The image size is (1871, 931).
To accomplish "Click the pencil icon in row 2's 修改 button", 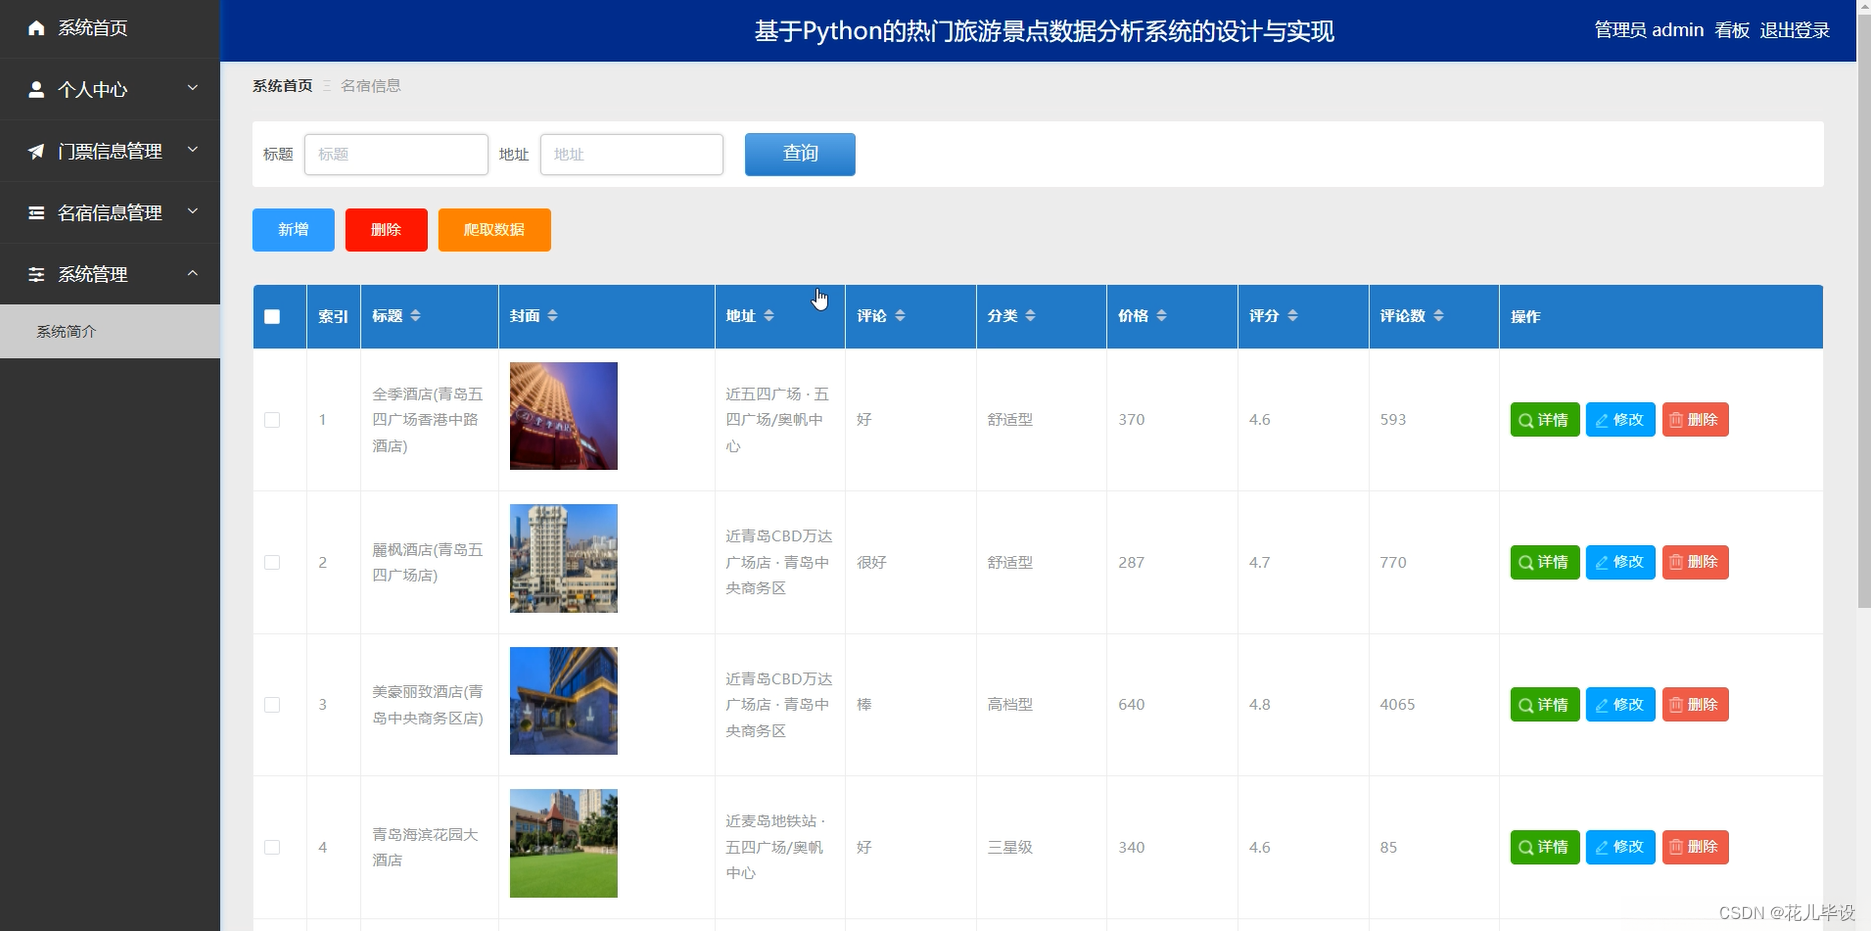I will click(1604, 562).
